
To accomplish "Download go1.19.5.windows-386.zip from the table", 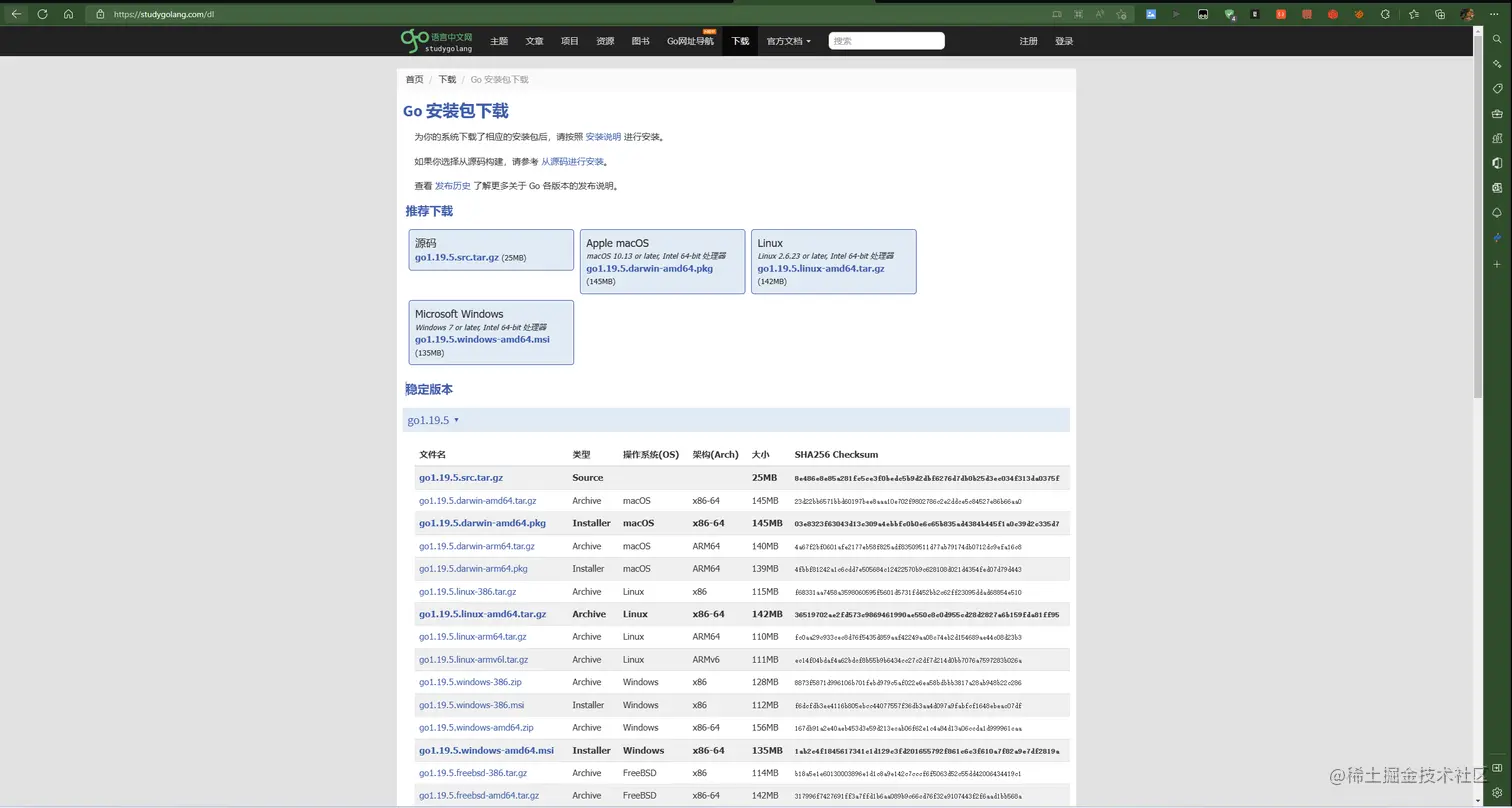I will point(470,682).
